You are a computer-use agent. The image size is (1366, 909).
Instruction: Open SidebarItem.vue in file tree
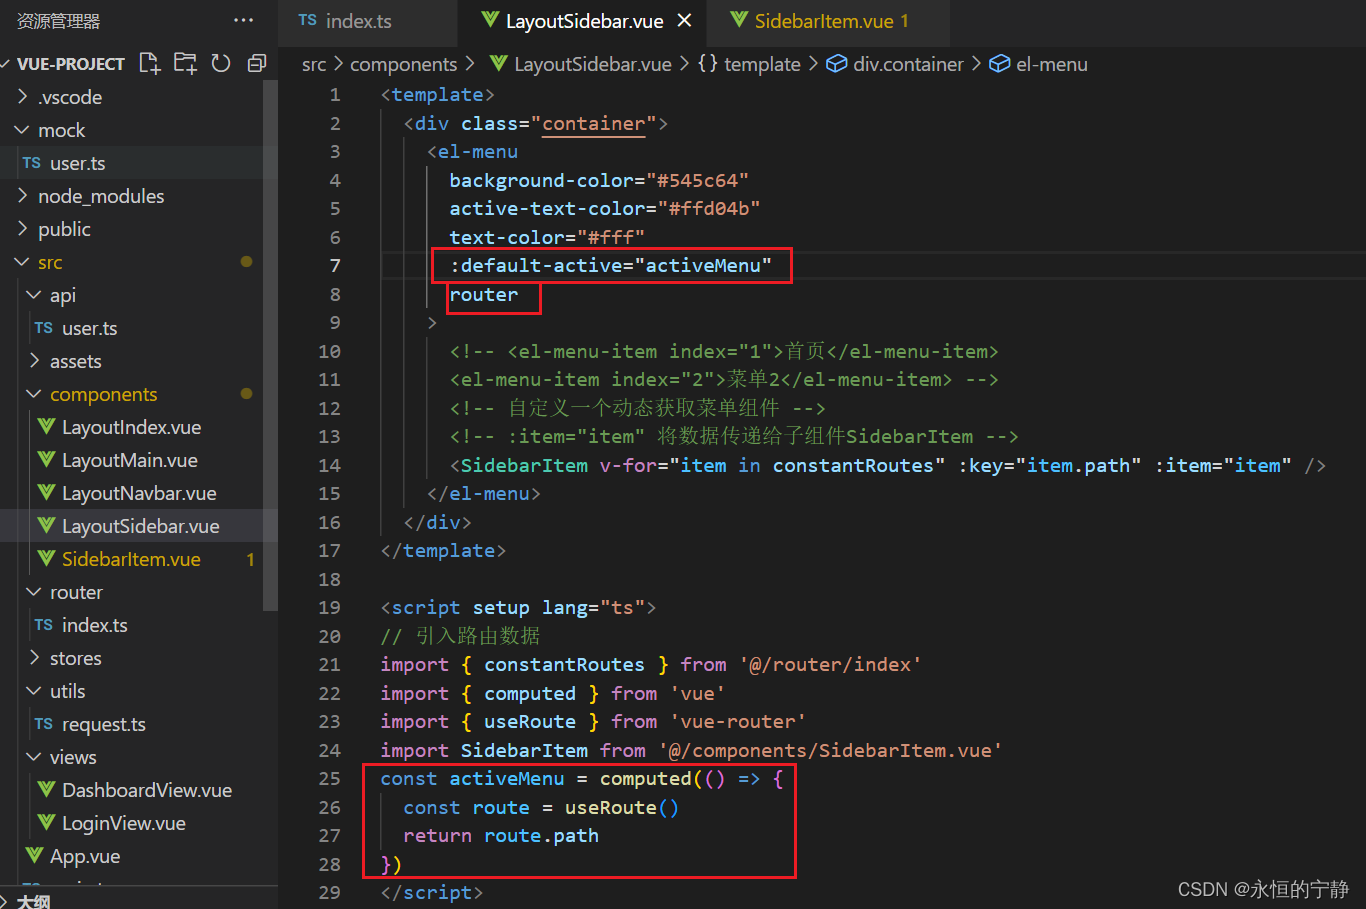131,559
